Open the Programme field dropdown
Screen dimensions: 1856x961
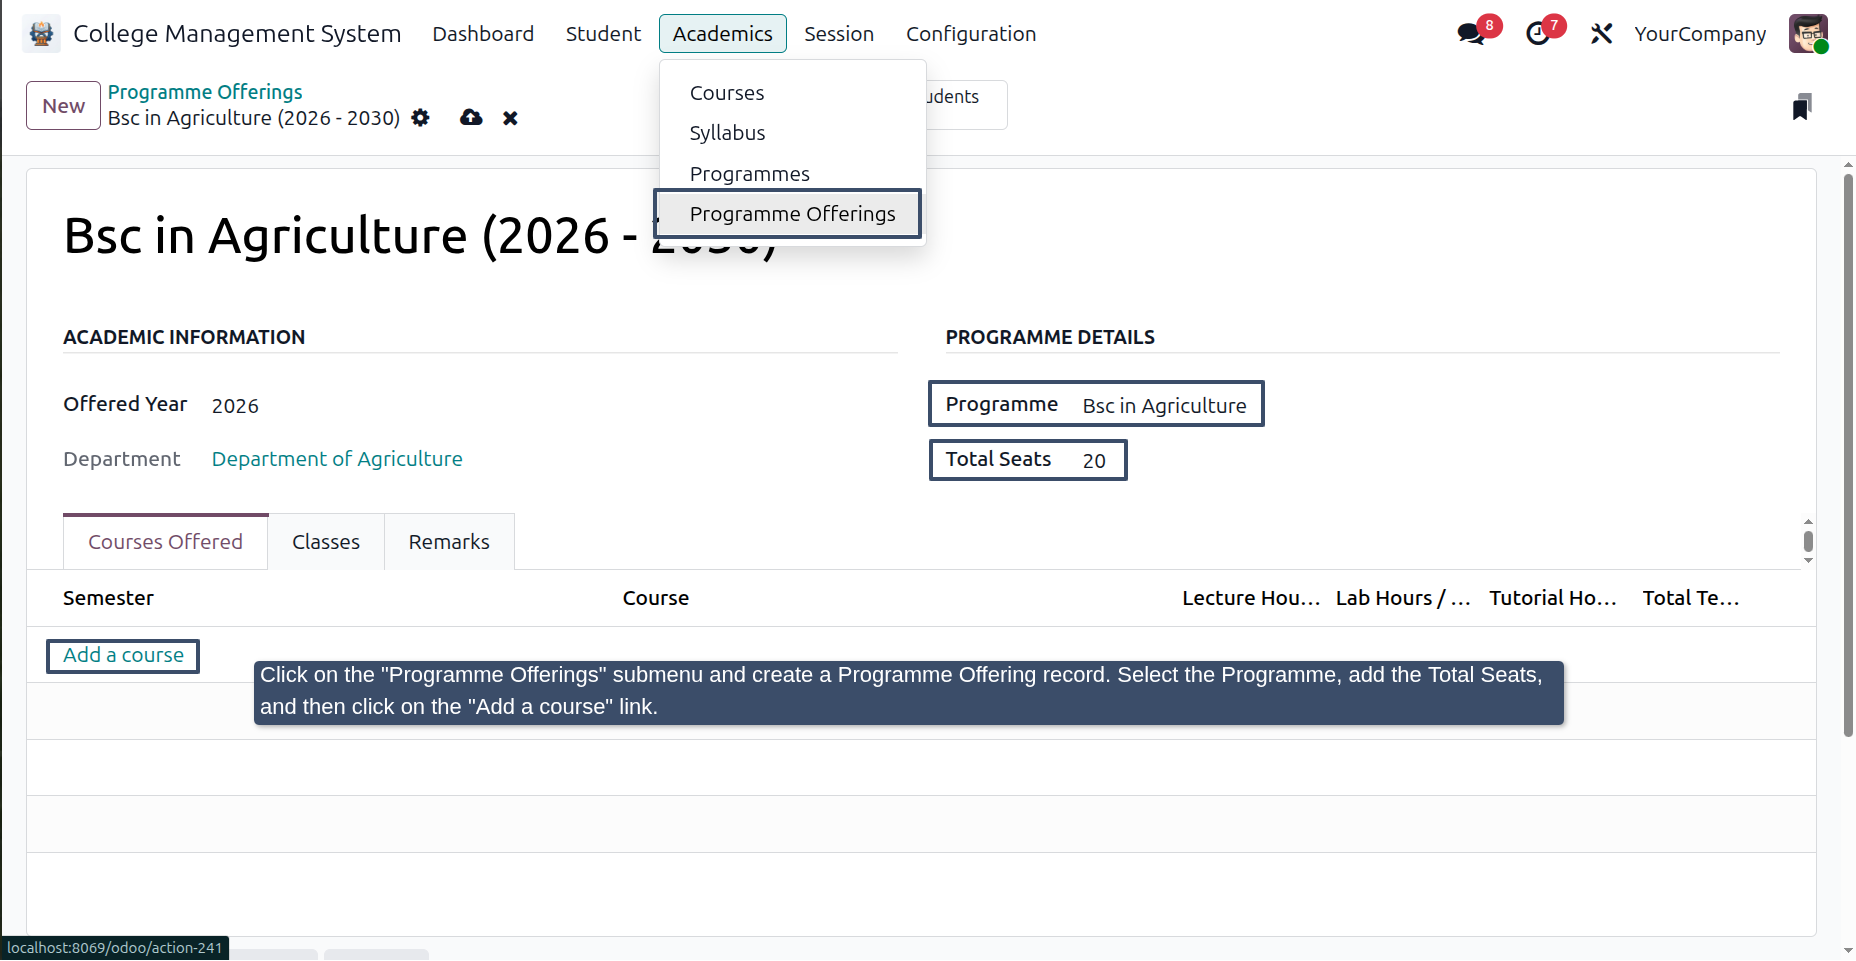(x=1165, y=406)
